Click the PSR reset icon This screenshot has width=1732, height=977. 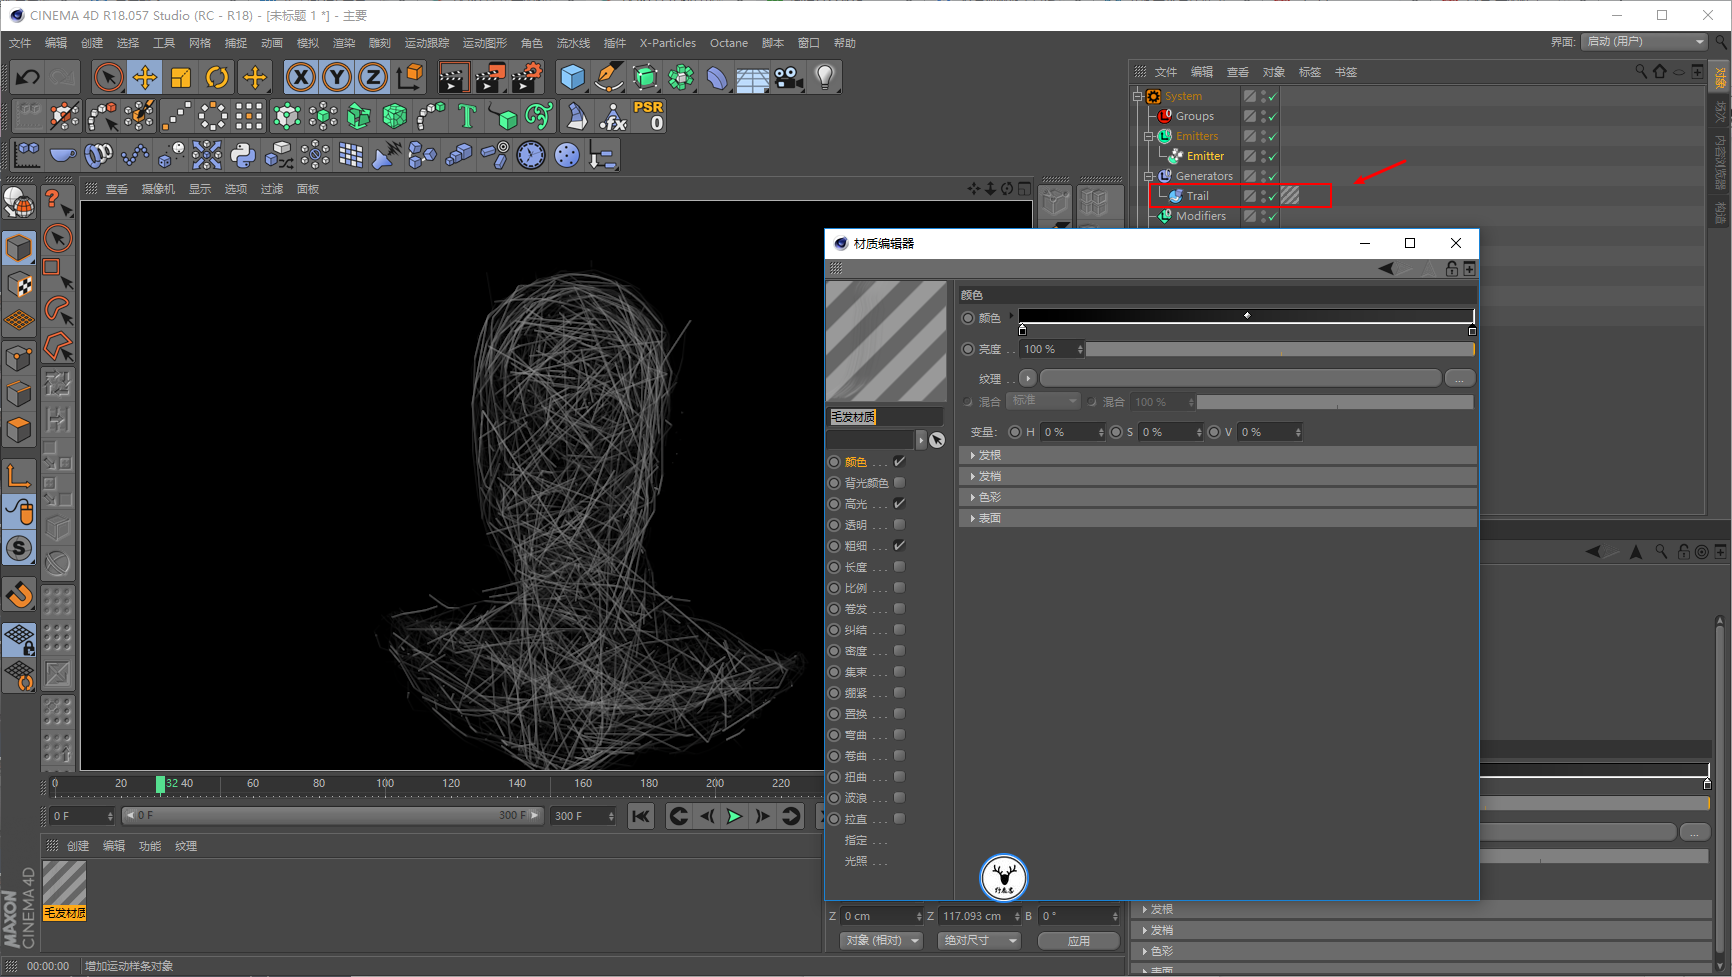pos(648,116)
